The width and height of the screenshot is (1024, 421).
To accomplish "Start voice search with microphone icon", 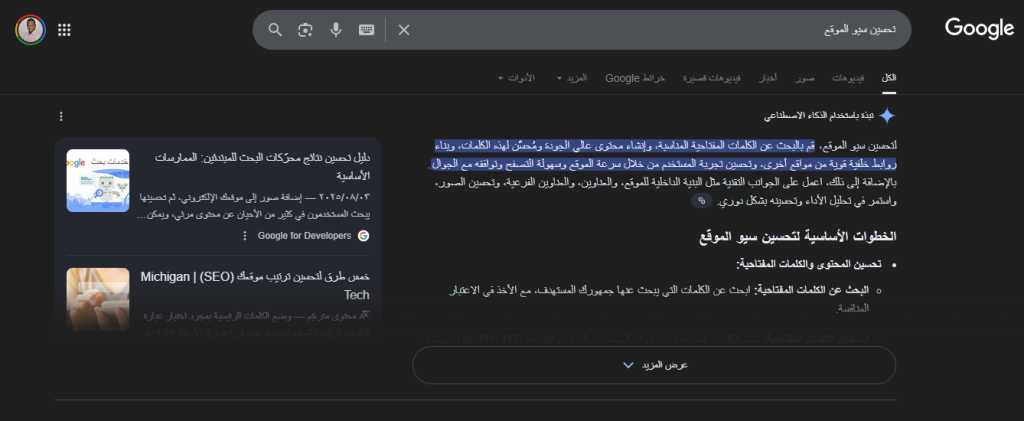I will pos(336,30).
